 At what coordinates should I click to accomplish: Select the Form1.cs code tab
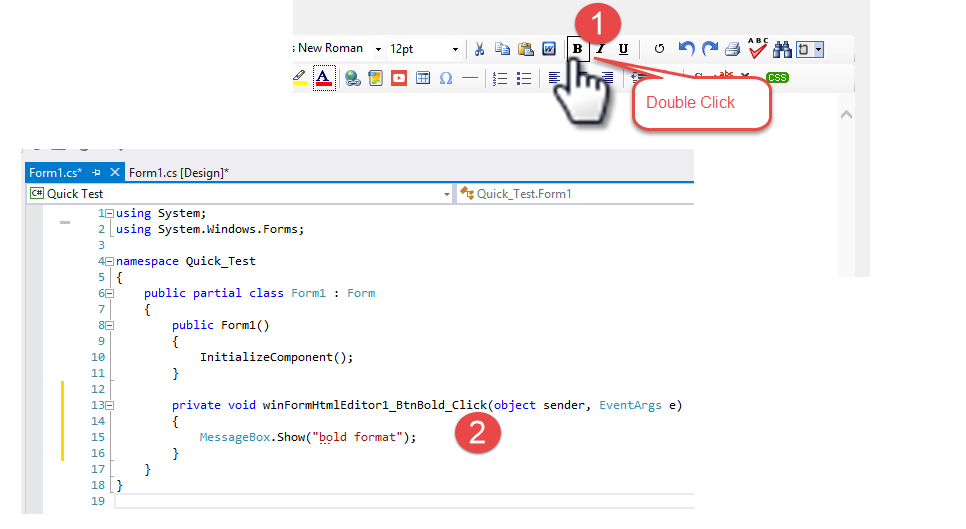(x=56, y=173)
